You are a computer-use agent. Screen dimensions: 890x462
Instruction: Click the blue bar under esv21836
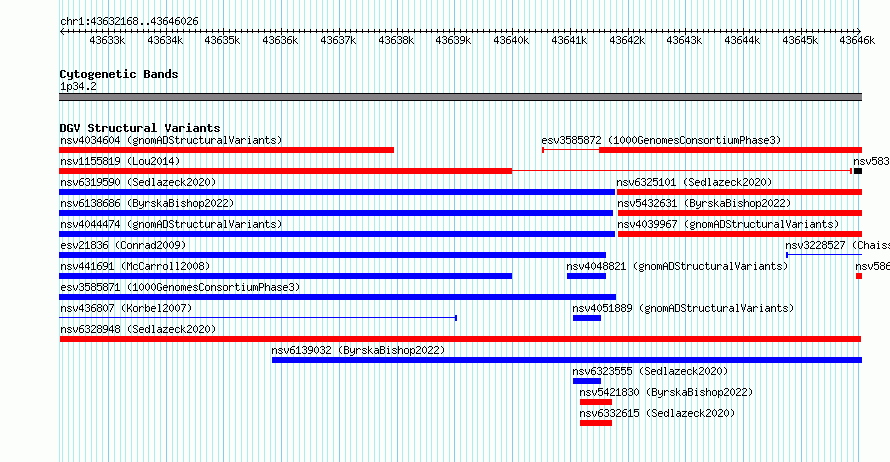pos(333,255)
